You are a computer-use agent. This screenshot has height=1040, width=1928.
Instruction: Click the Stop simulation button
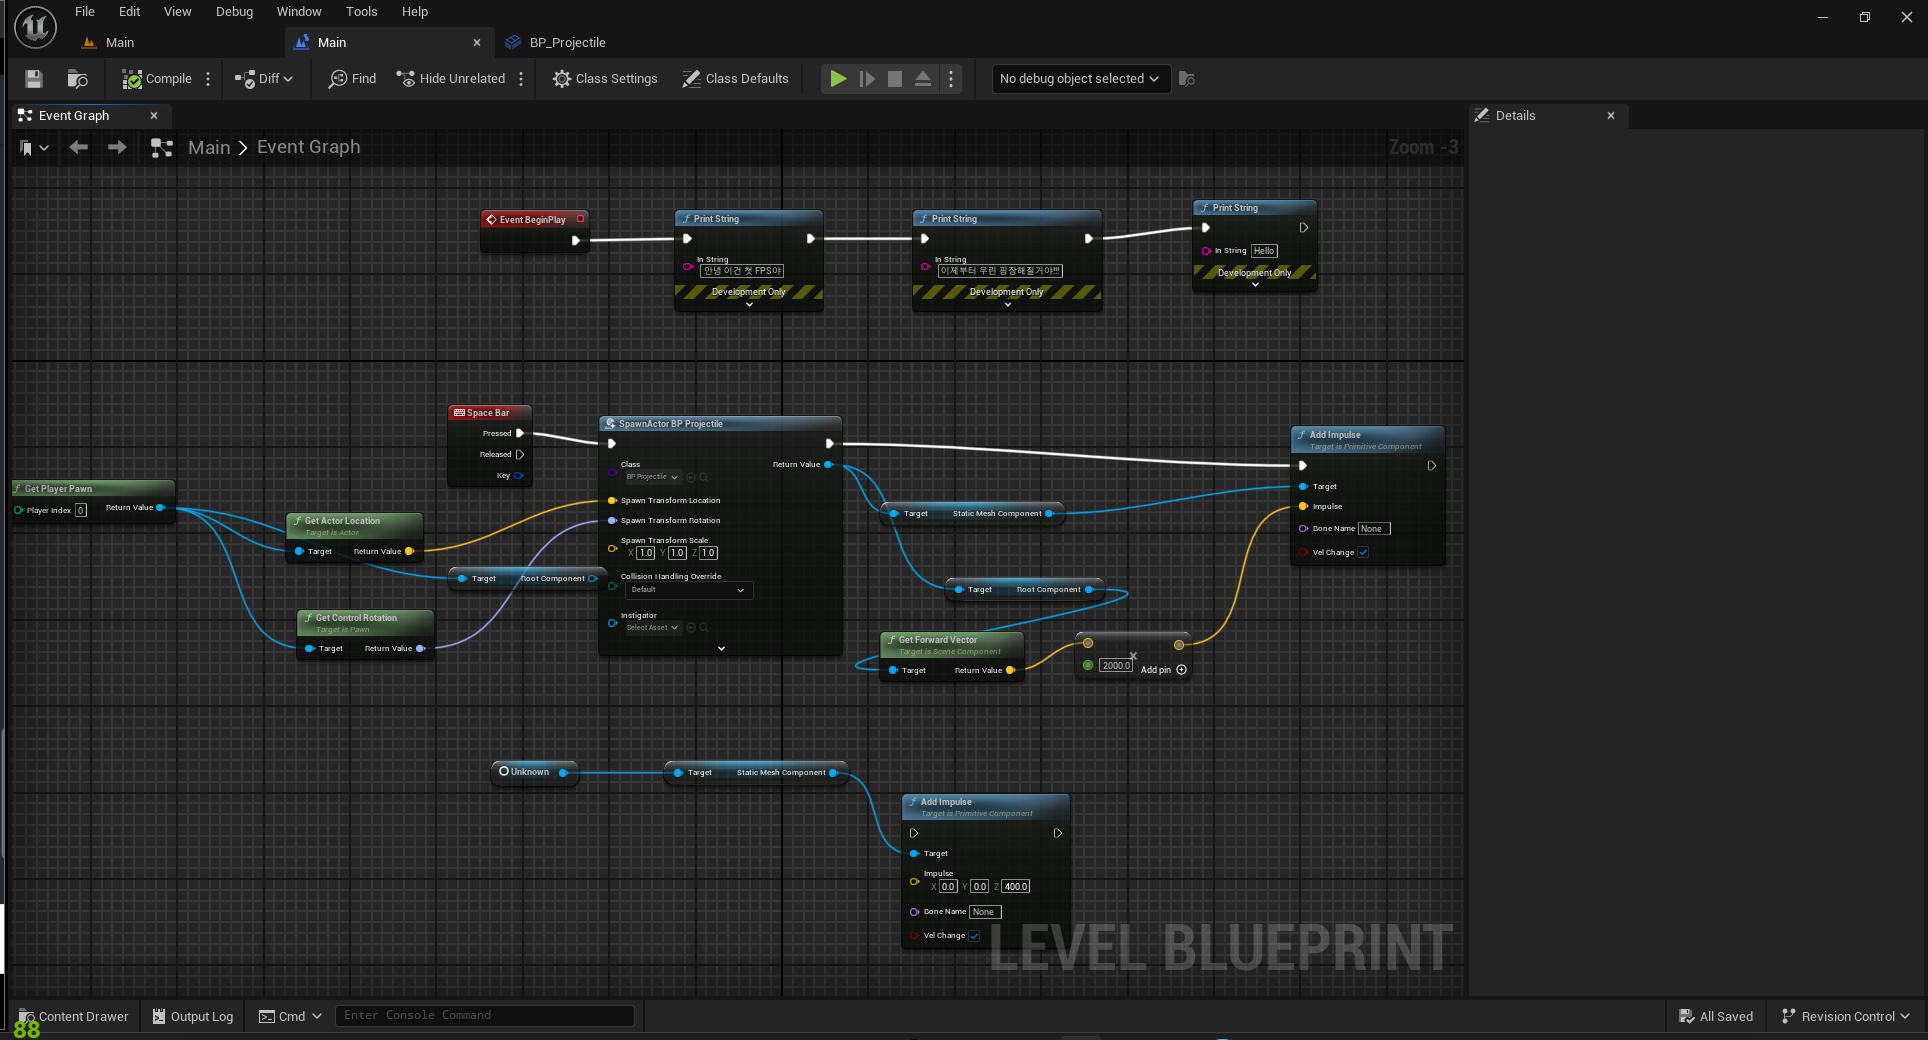895,79
